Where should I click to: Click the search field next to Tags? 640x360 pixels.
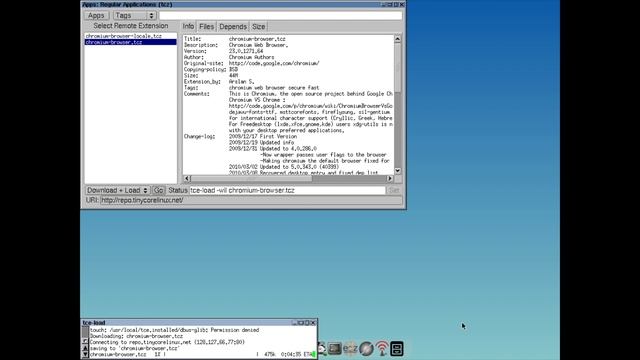click(x=280, y=16)
